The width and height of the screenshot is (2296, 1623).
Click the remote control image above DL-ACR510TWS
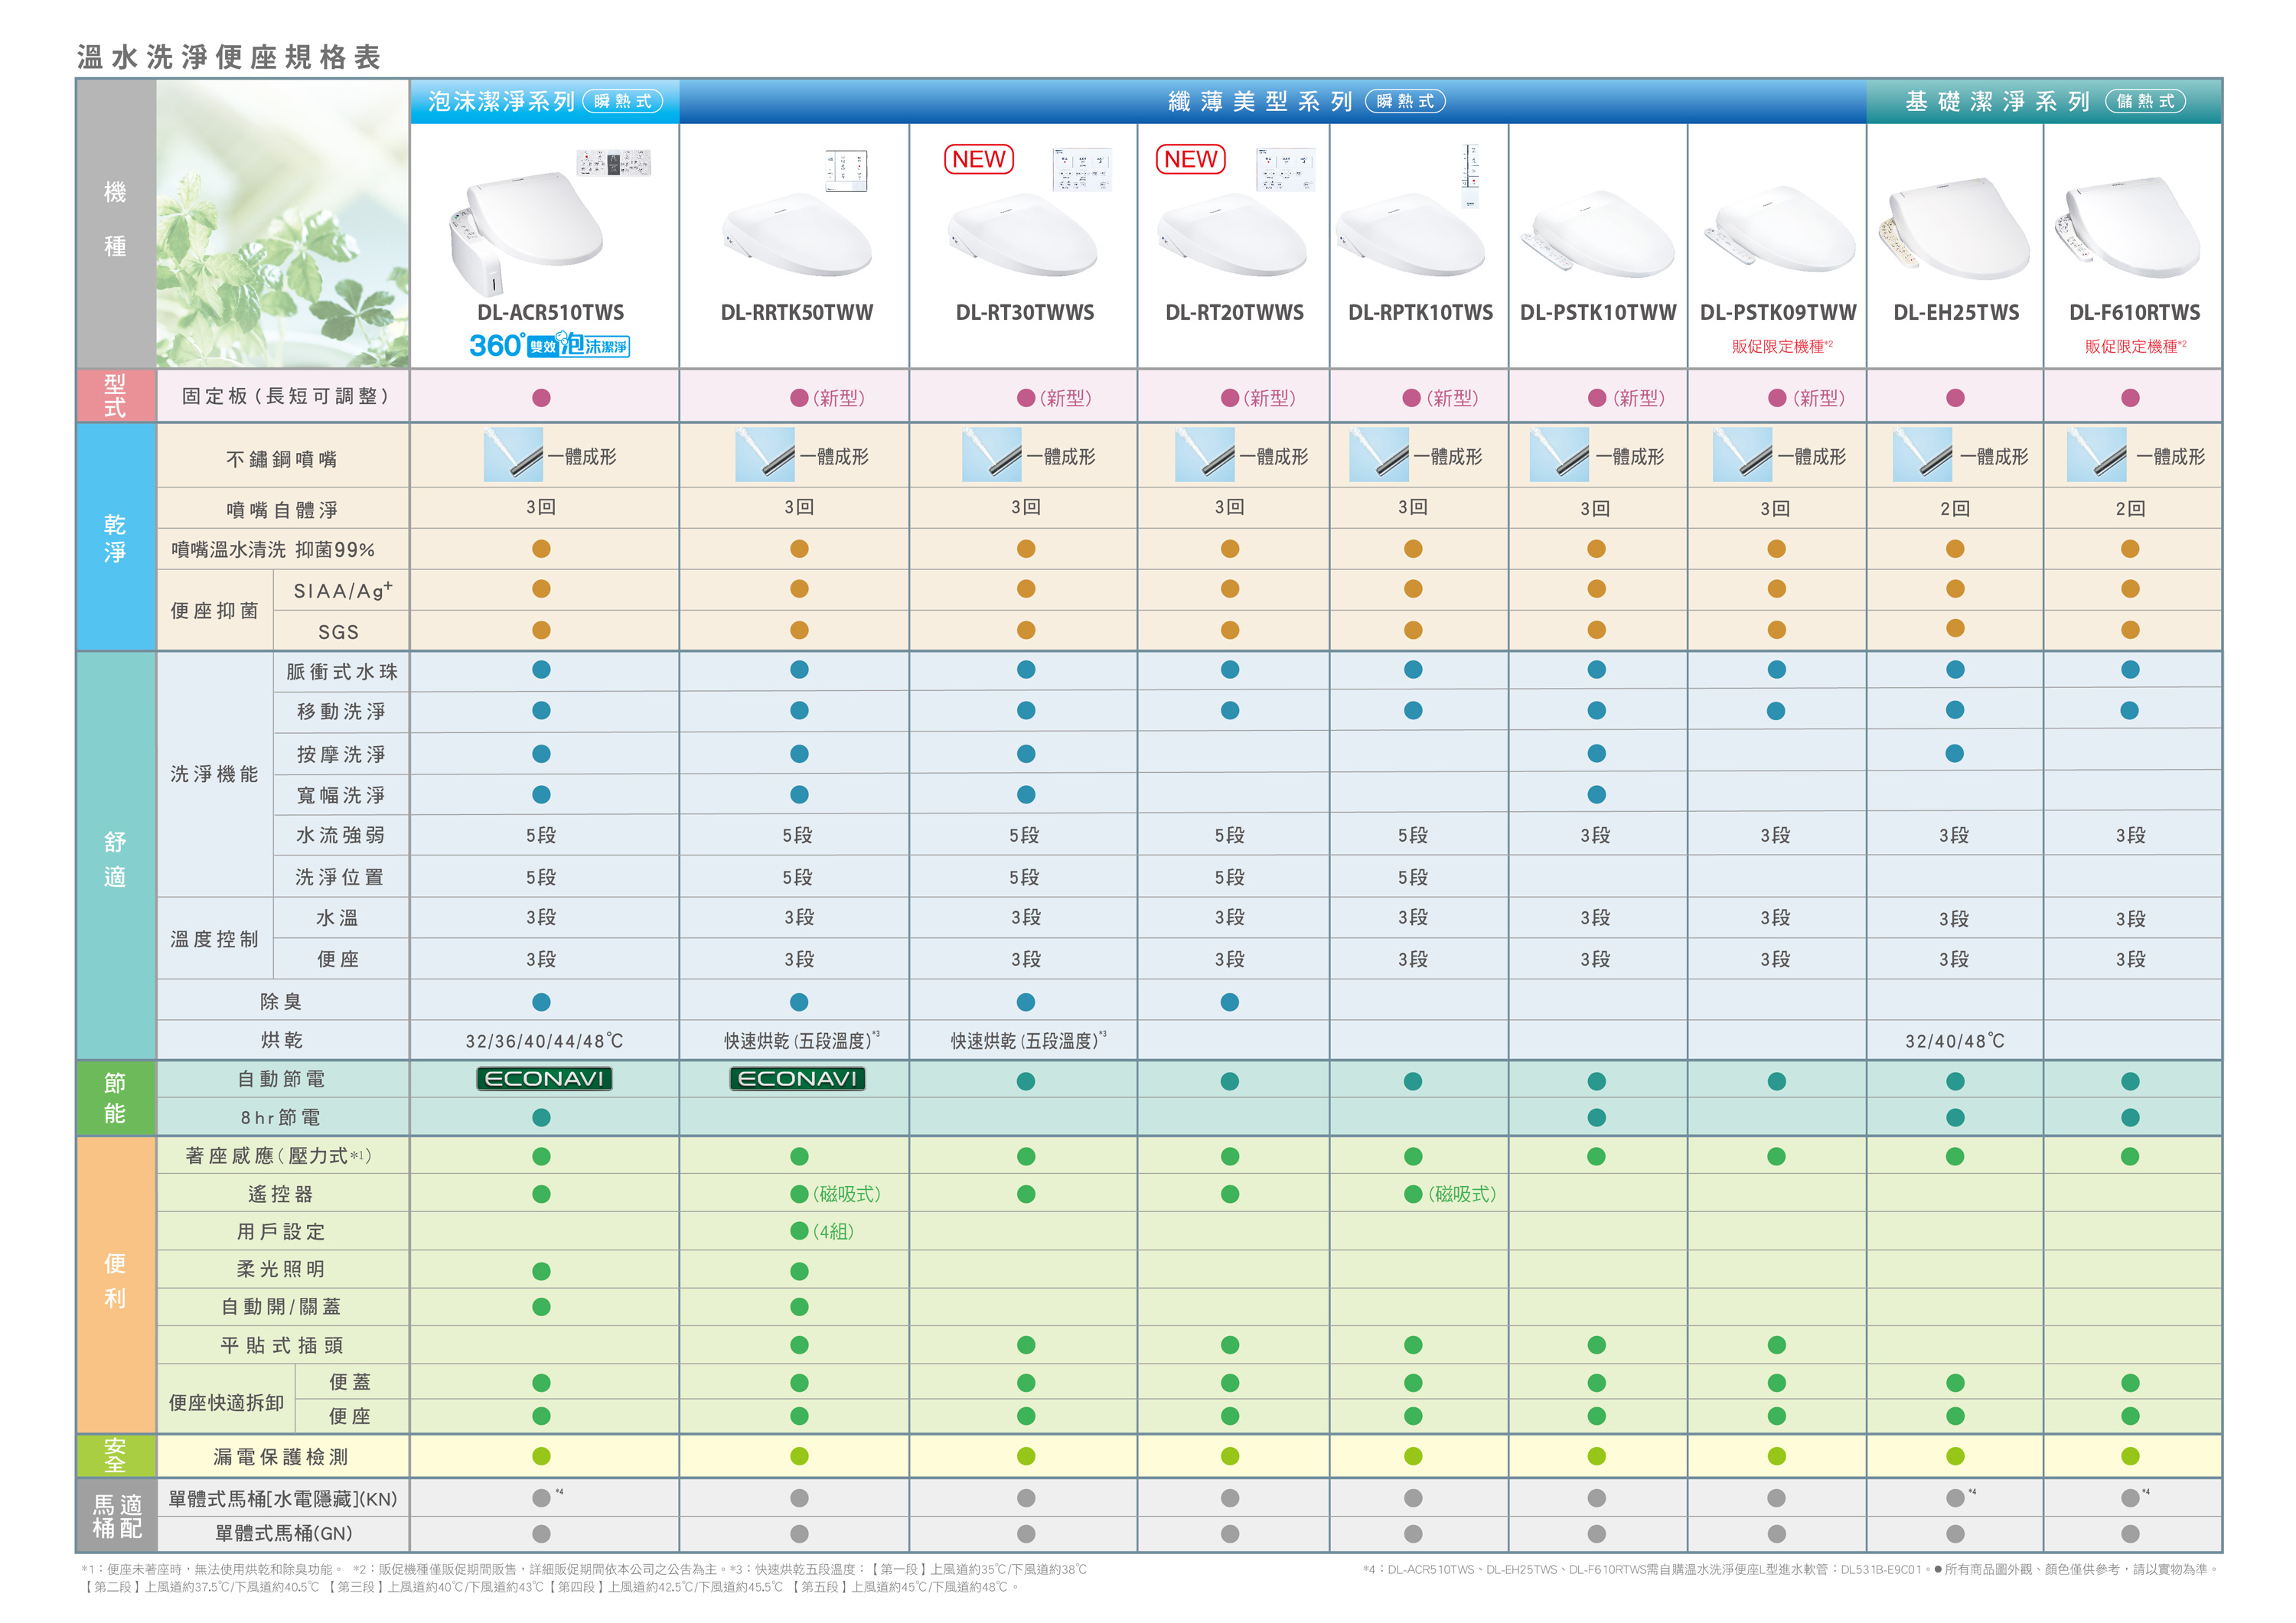click(614, 163)
